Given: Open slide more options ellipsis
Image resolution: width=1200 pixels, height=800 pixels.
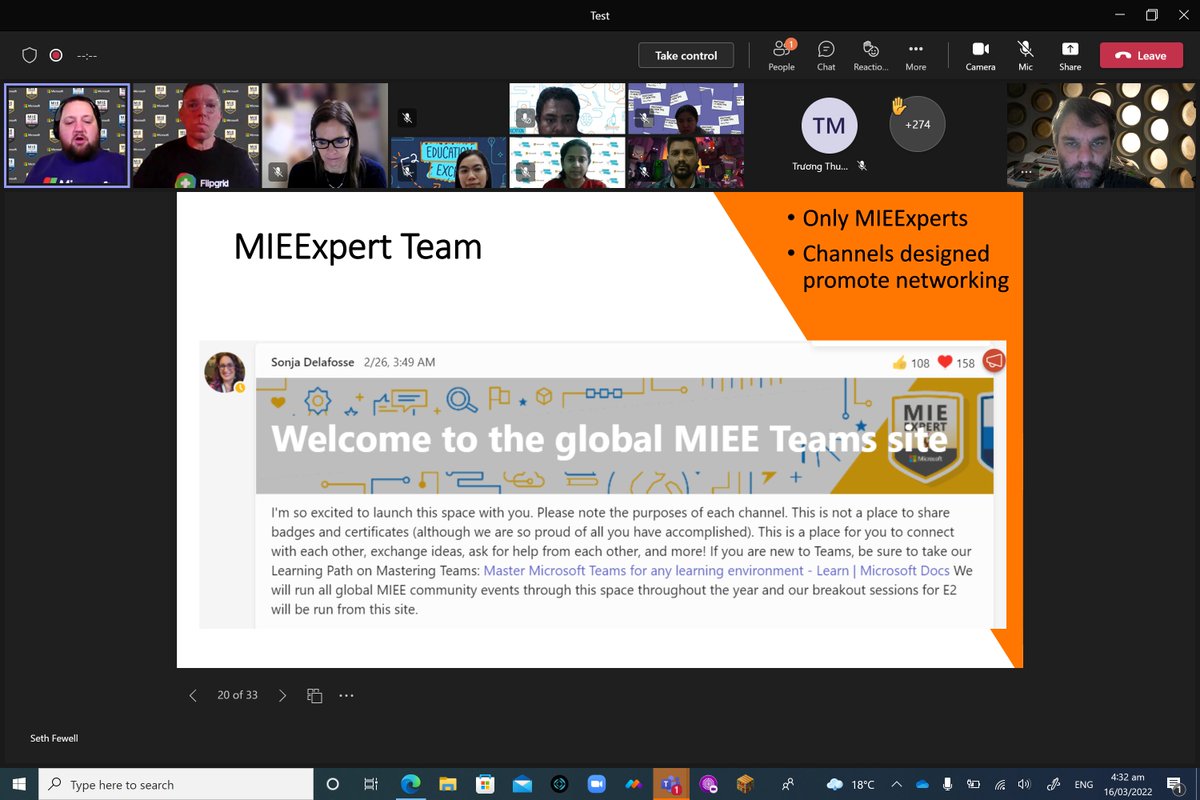Looking at the screenshot, I should (346, 695).
